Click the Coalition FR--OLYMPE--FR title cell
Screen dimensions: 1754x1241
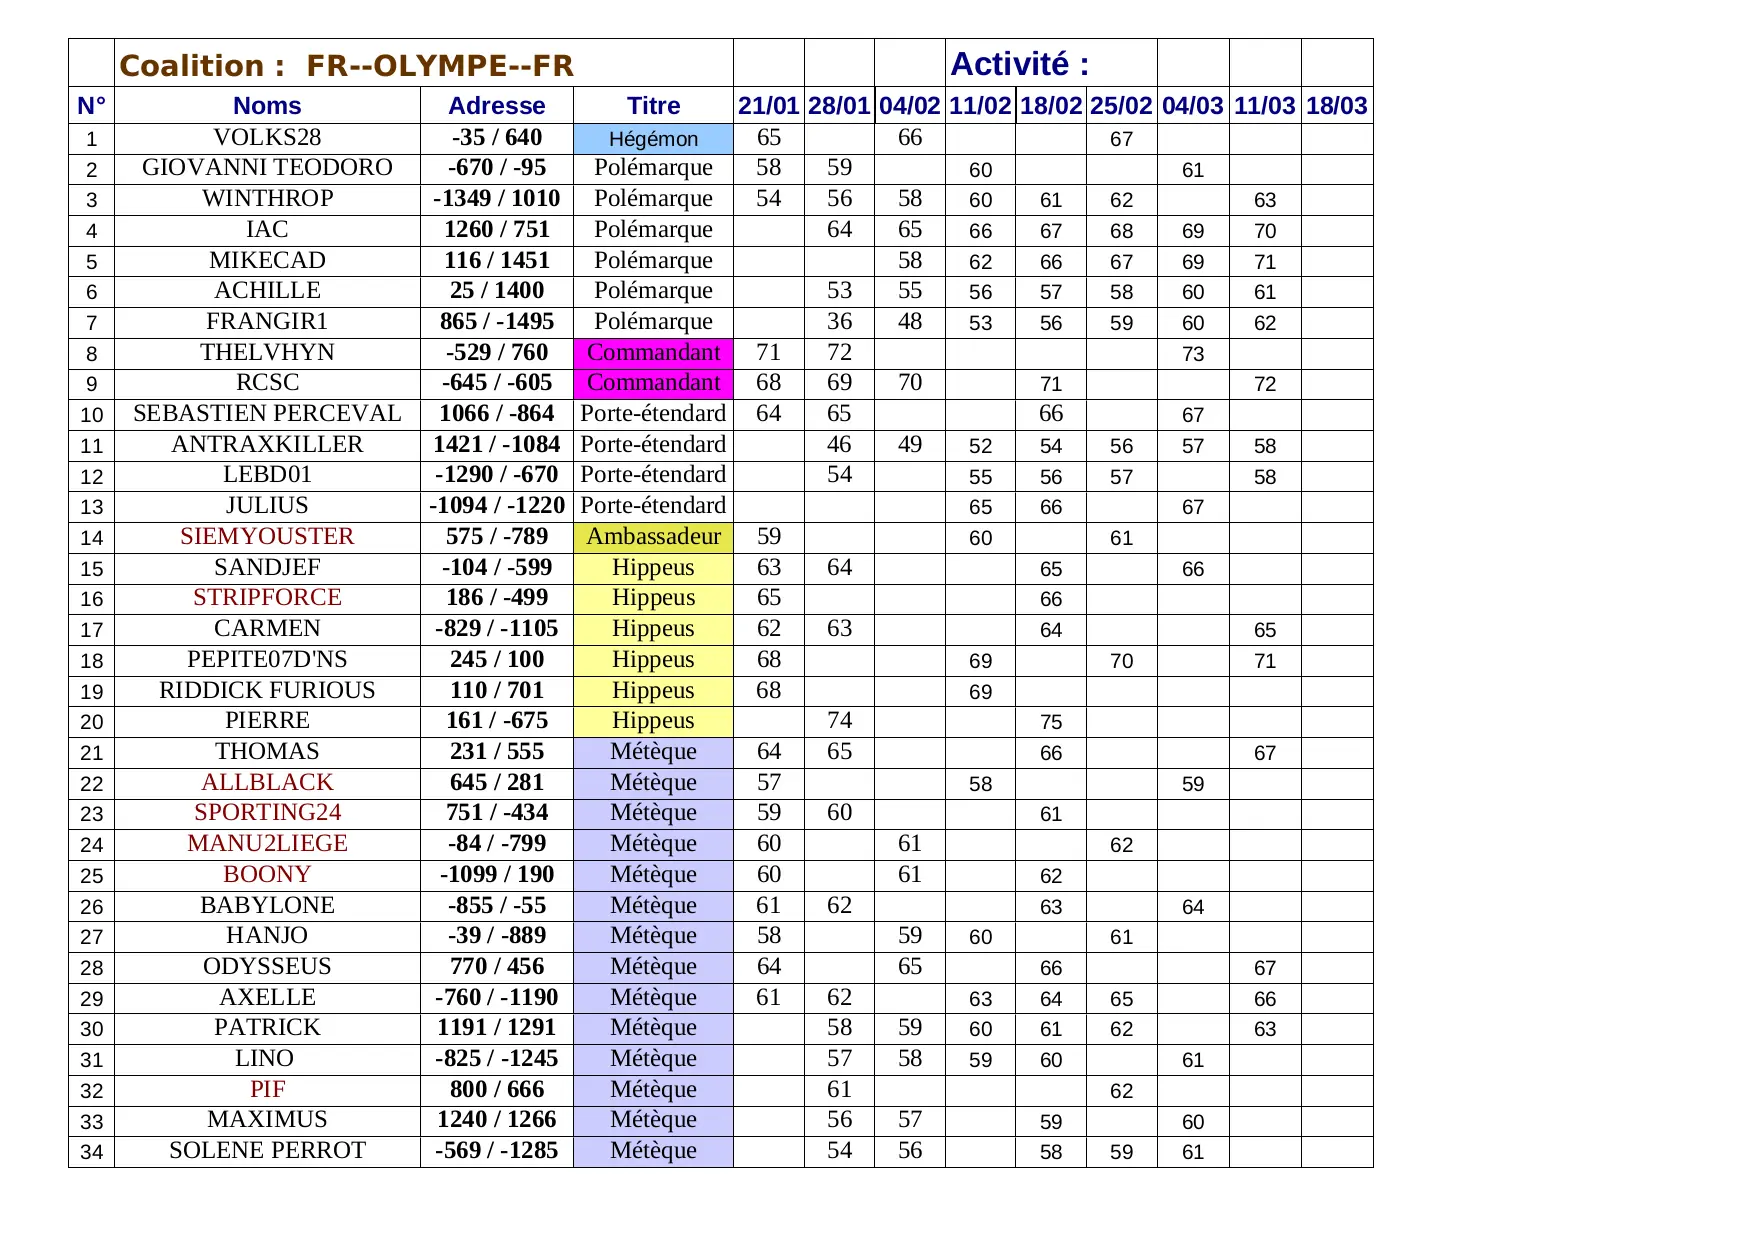click(346, 65)
